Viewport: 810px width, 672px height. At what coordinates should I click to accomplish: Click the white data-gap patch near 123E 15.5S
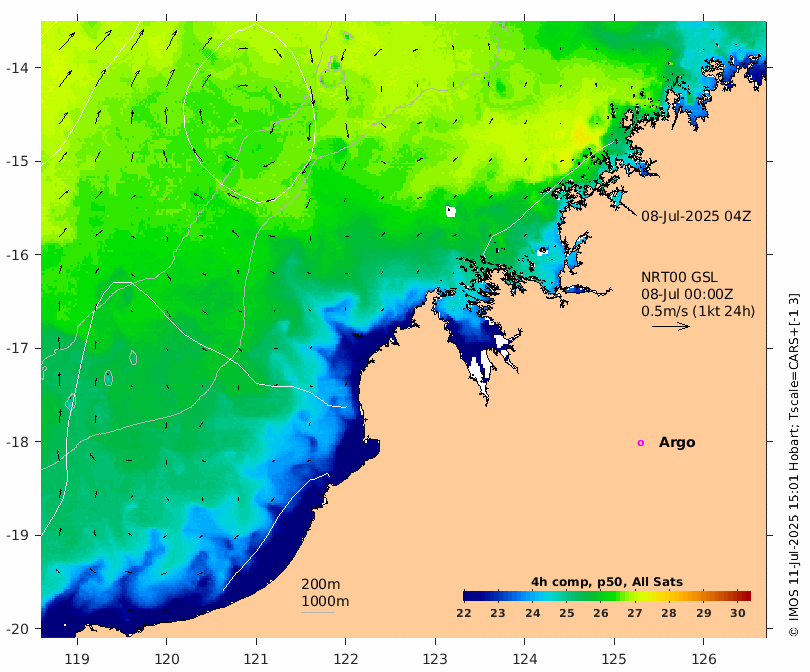(451, 211)
